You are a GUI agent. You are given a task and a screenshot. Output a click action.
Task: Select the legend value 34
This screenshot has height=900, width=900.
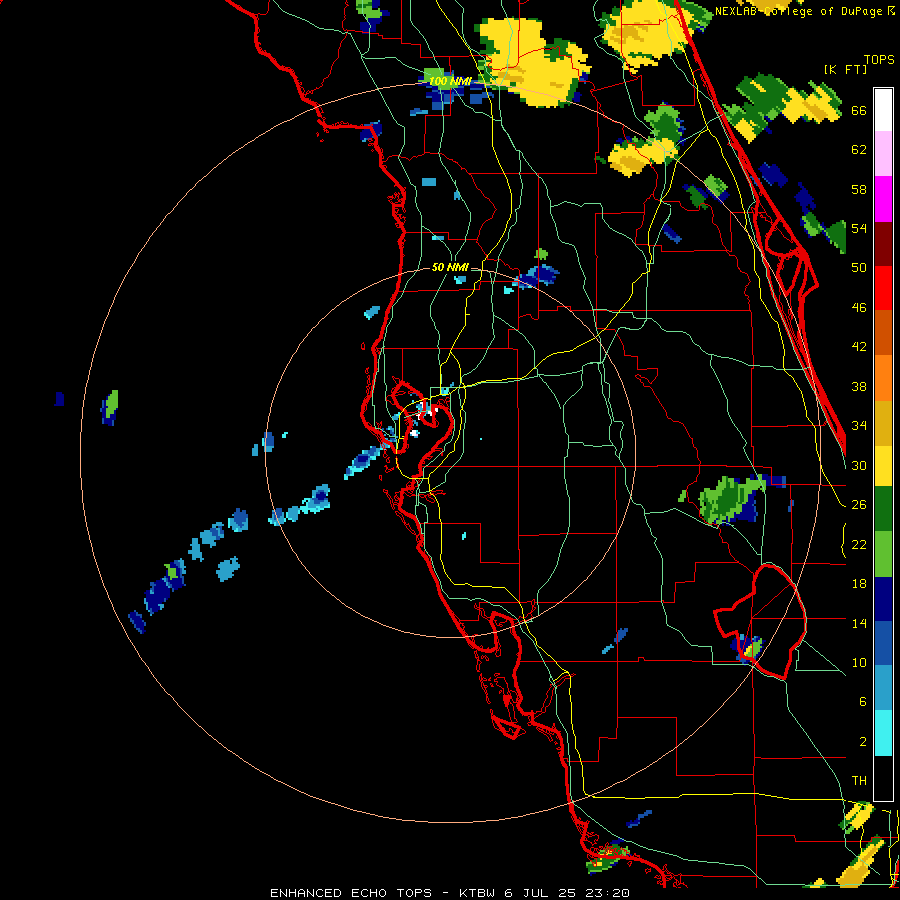(x=859, y=426)
